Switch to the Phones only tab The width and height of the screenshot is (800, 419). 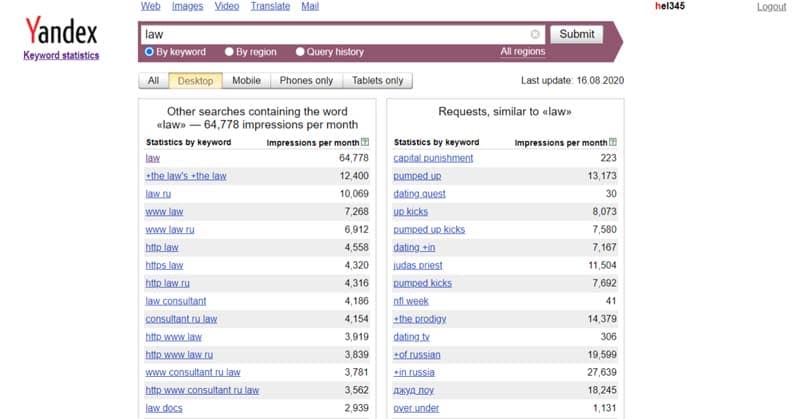pyautogui.click(x=306, y=81)
